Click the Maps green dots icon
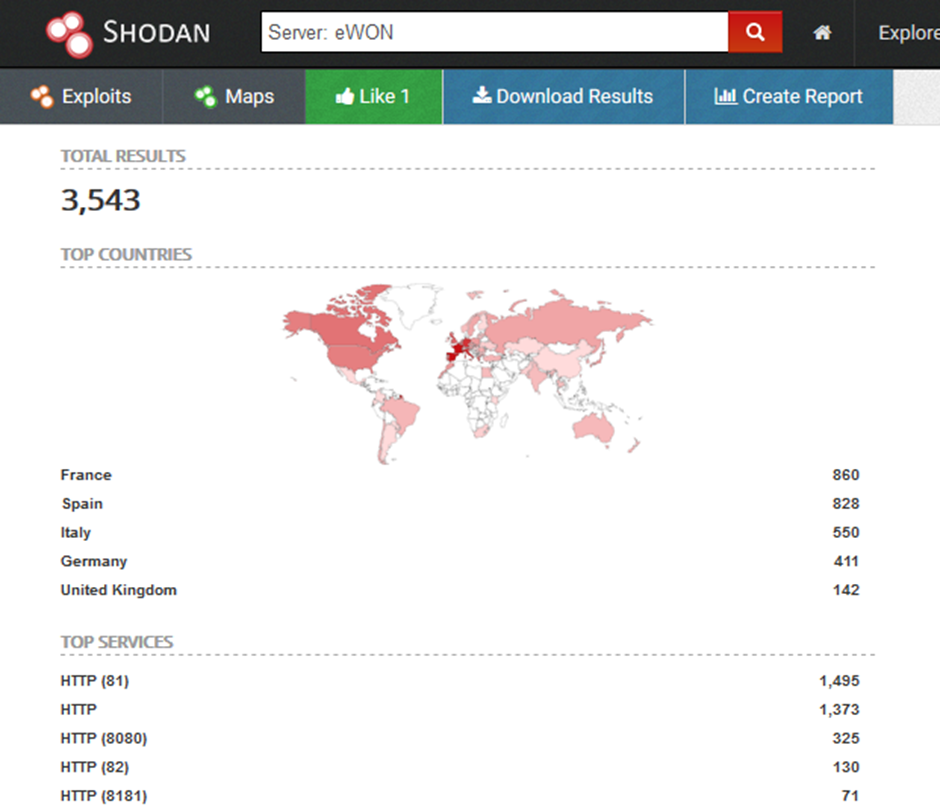The width and height of the screenshot is (940, 810). coord(206,97)
